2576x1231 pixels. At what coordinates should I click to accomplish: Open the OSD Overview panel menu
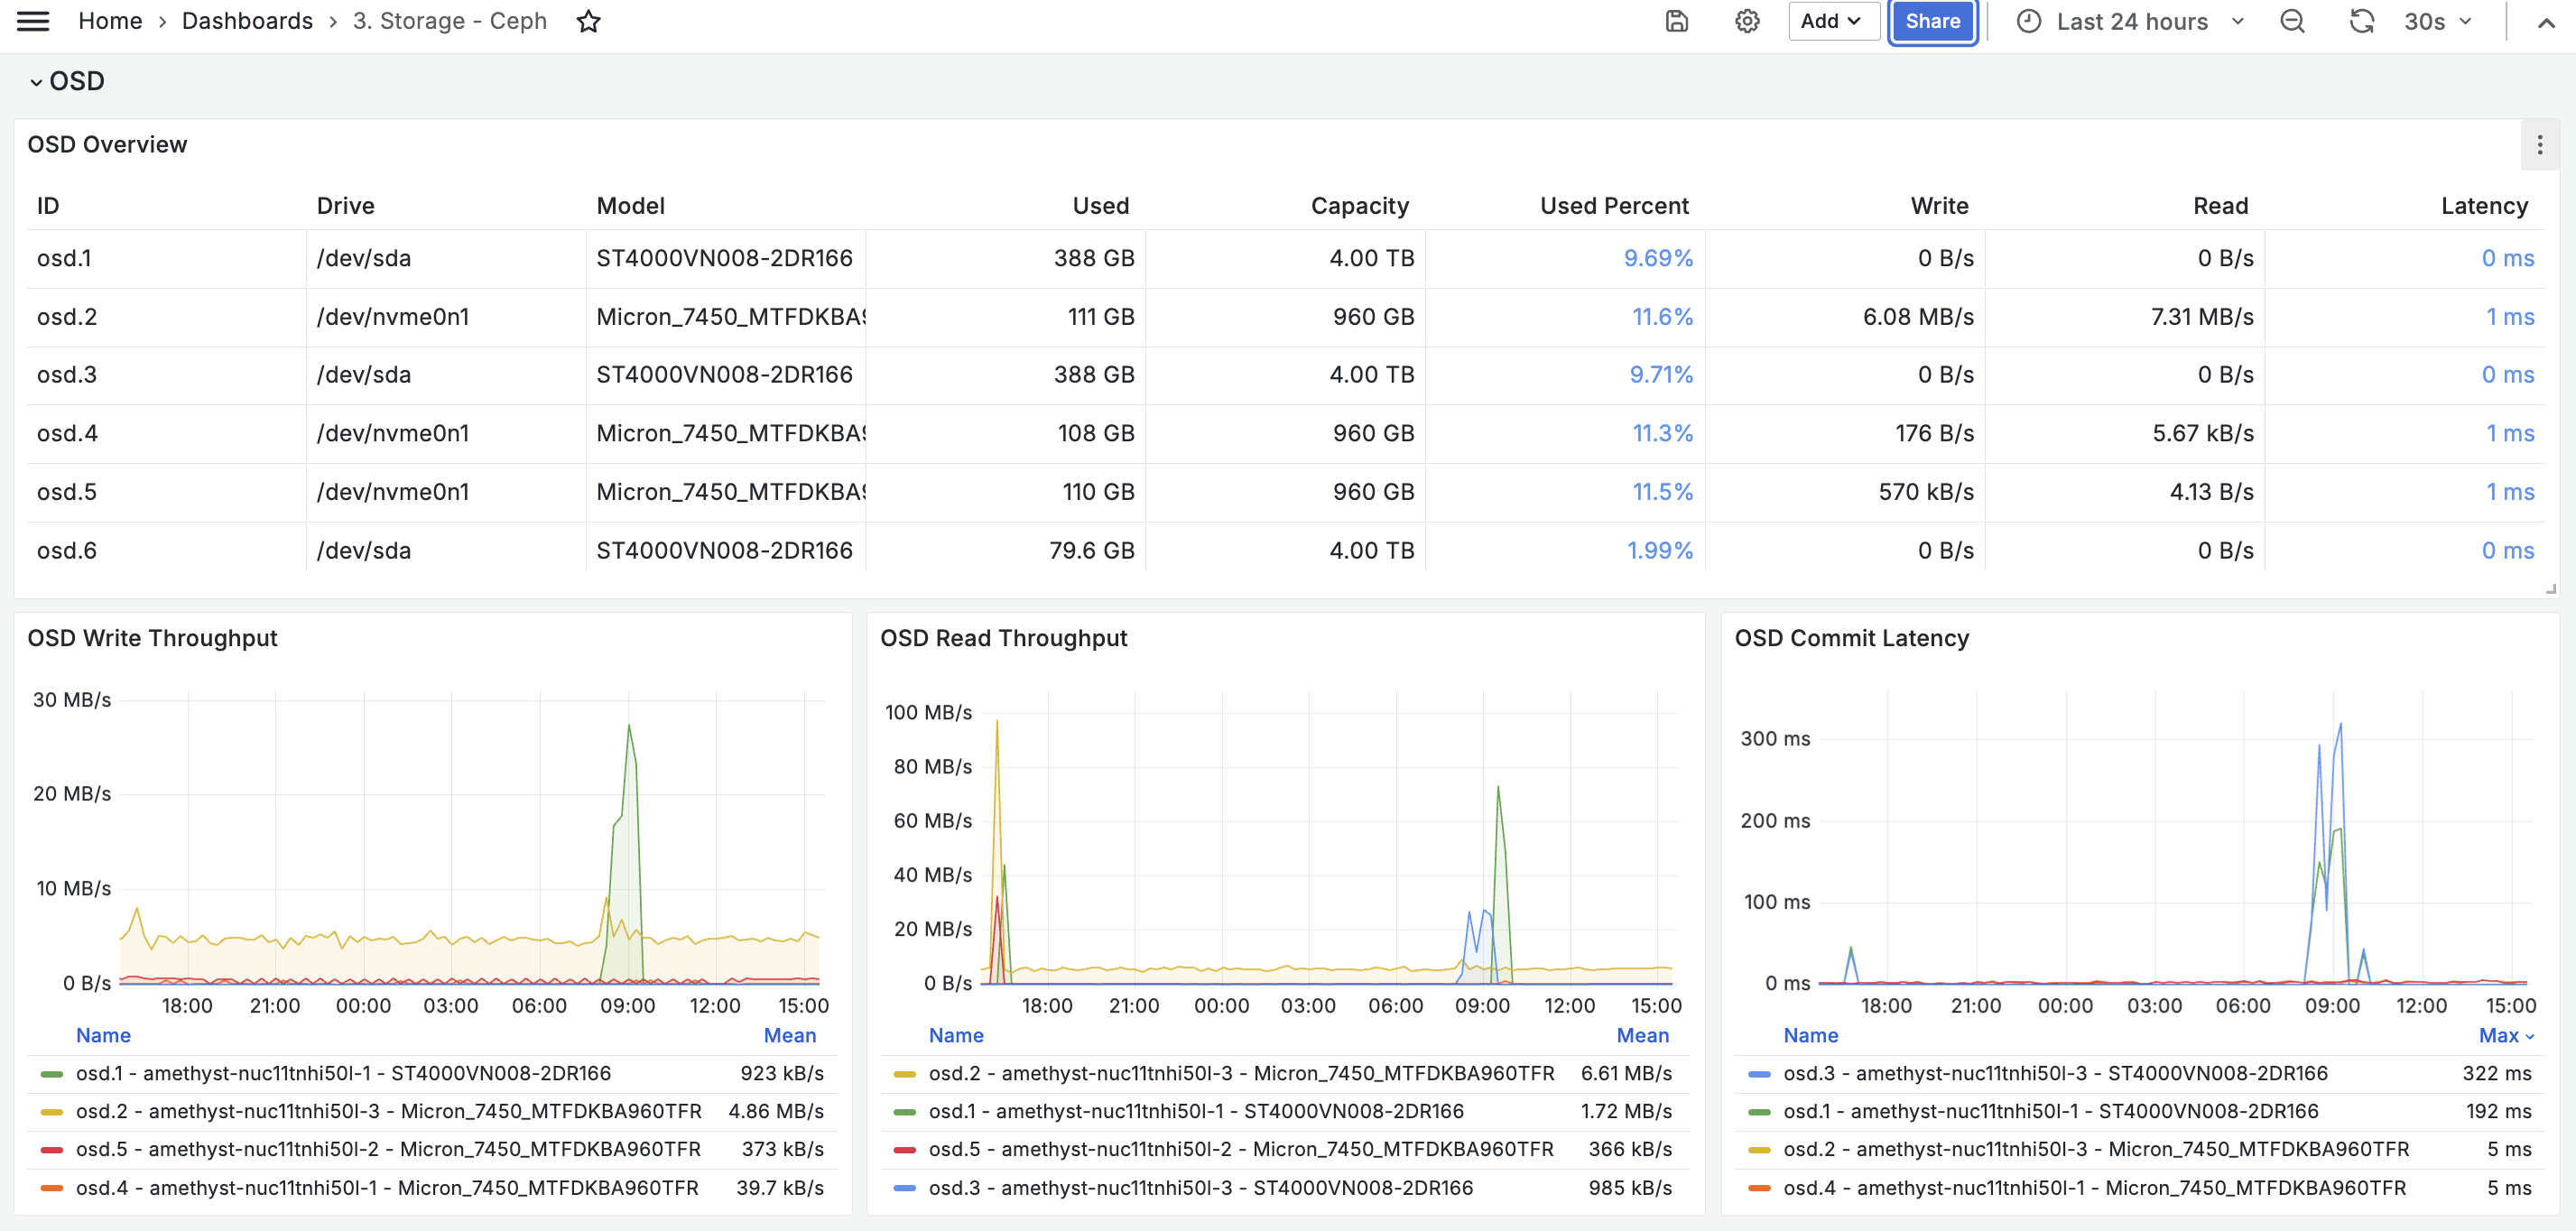2540,145
